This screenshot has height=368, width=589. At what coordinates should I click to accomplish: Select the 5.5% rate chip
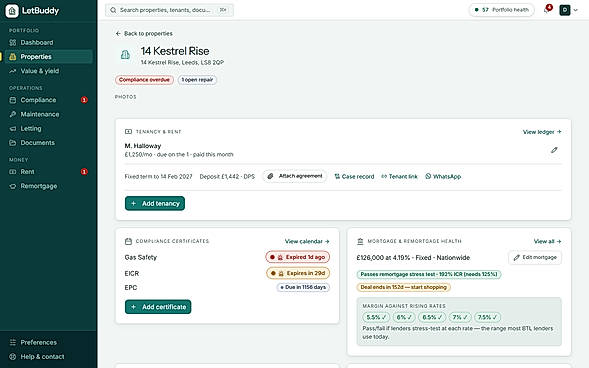coord(376,317)
